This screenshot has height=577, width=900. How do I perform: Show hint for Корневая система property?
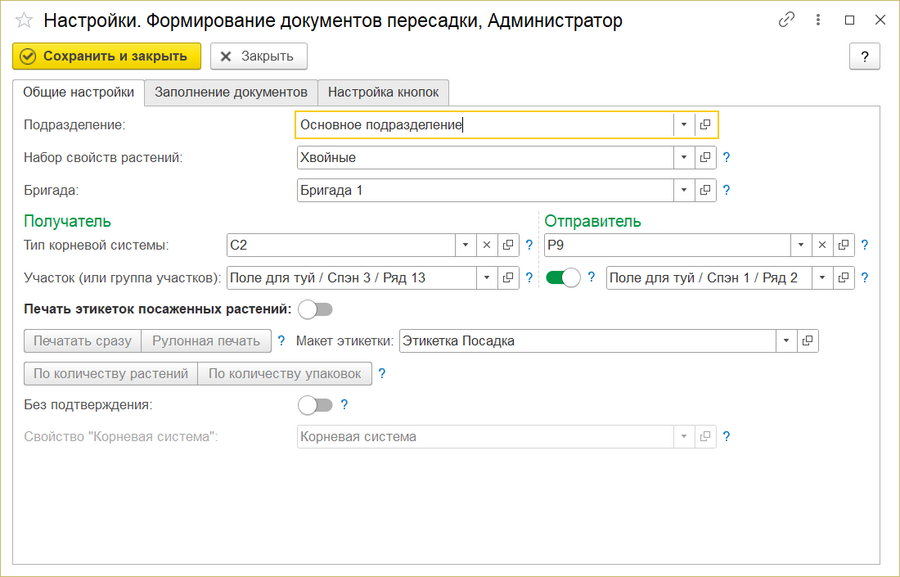726,436
